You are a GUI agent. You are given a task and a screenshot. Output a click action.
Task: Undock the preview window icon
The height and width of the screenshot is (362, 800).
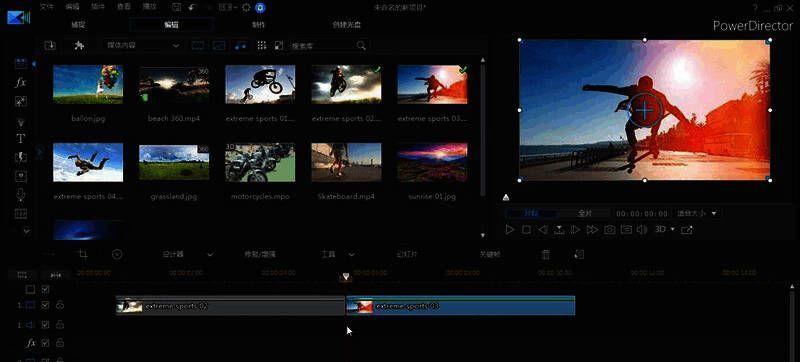coord(687,229)
